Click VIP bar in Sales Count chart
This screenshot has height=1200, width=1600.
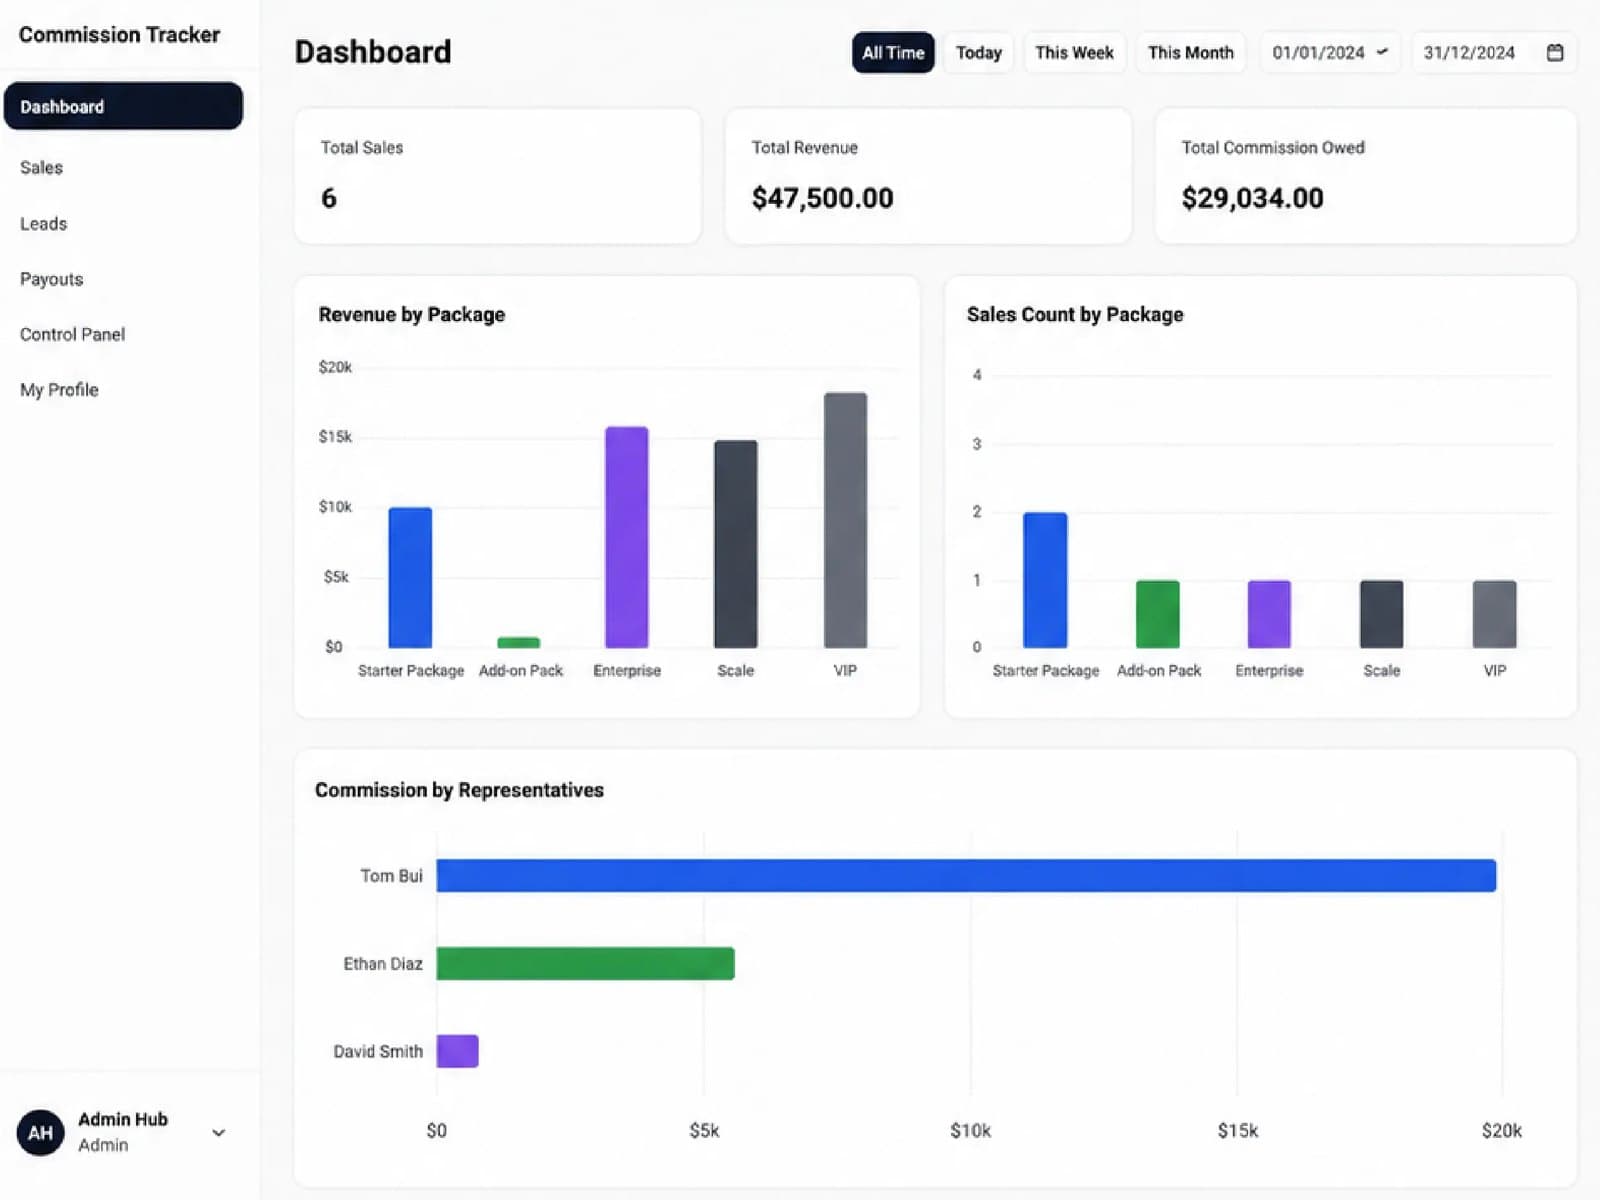(1495, 614)
